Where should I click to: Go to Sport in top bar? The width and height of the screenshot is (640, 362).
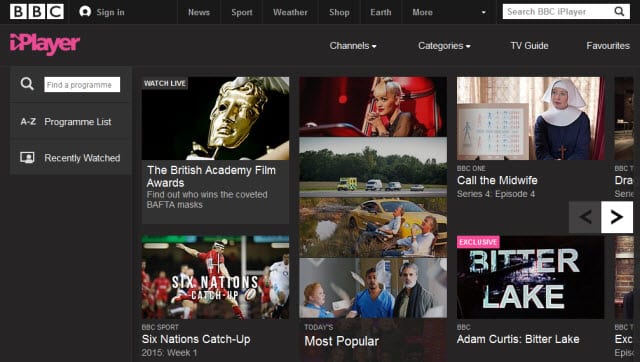242,12
